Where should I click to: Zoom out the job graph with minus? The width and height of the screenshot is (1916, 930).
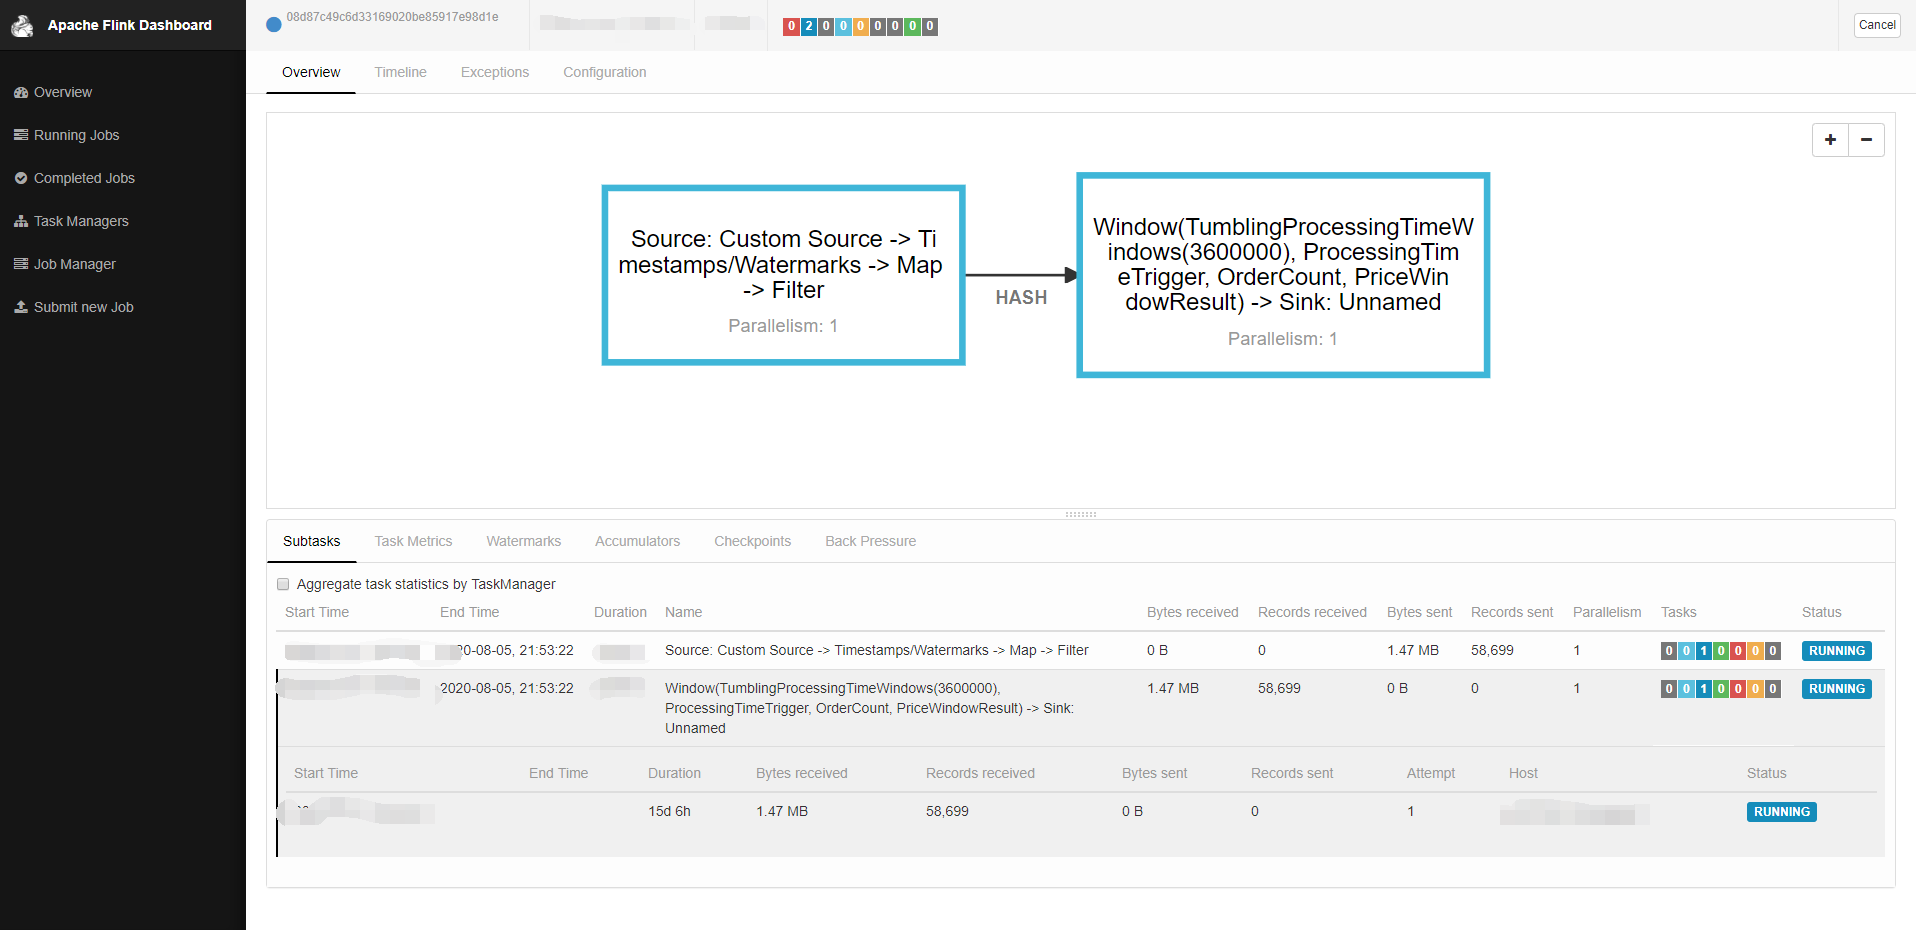(x=1866, y=140)
